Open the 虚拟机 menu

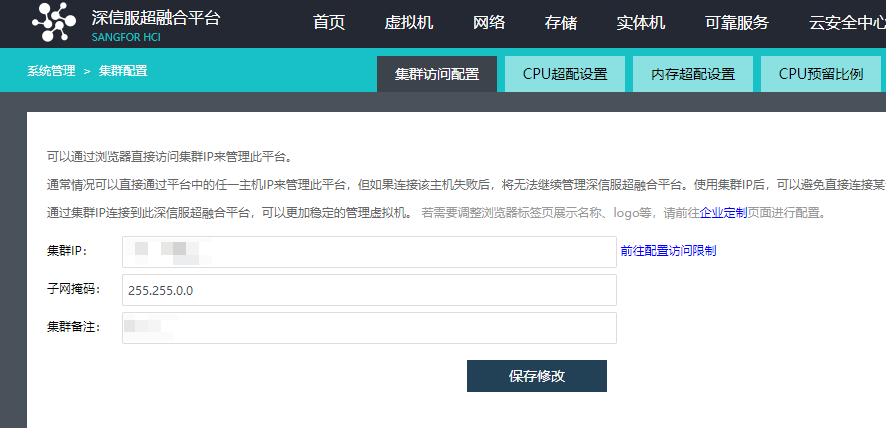click(x=409, y=23)
